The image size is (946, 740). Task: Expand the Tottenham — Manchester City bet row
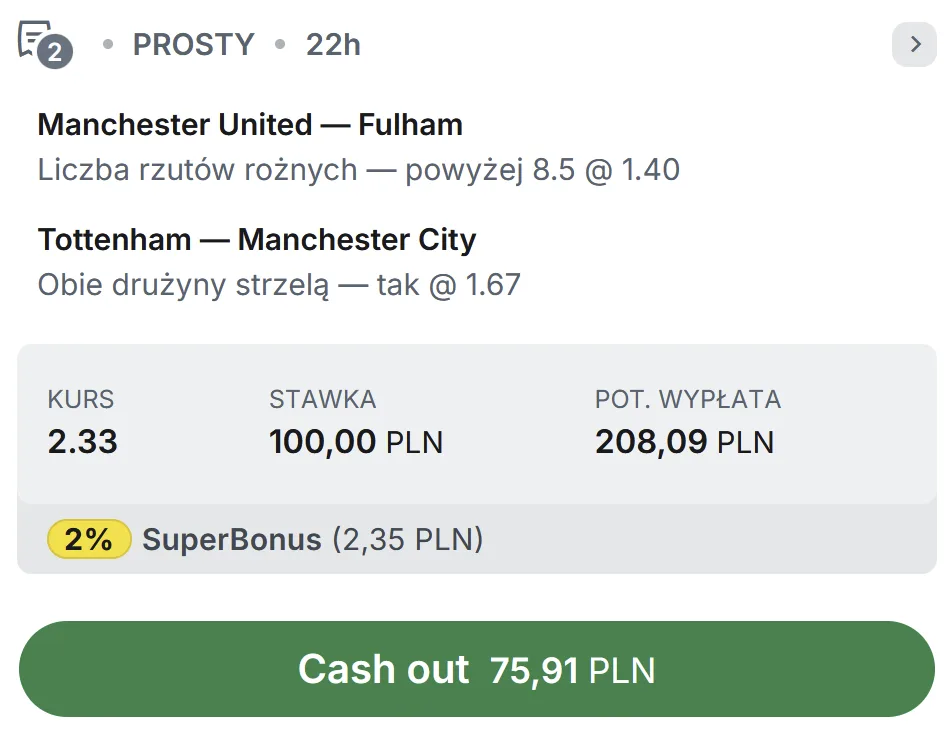(256, 239)
